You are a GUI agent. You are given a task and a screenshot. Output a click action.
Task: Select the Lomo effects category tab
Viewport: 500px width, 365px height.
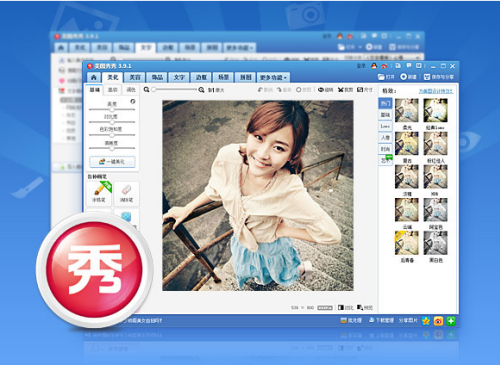coord(385,126)
